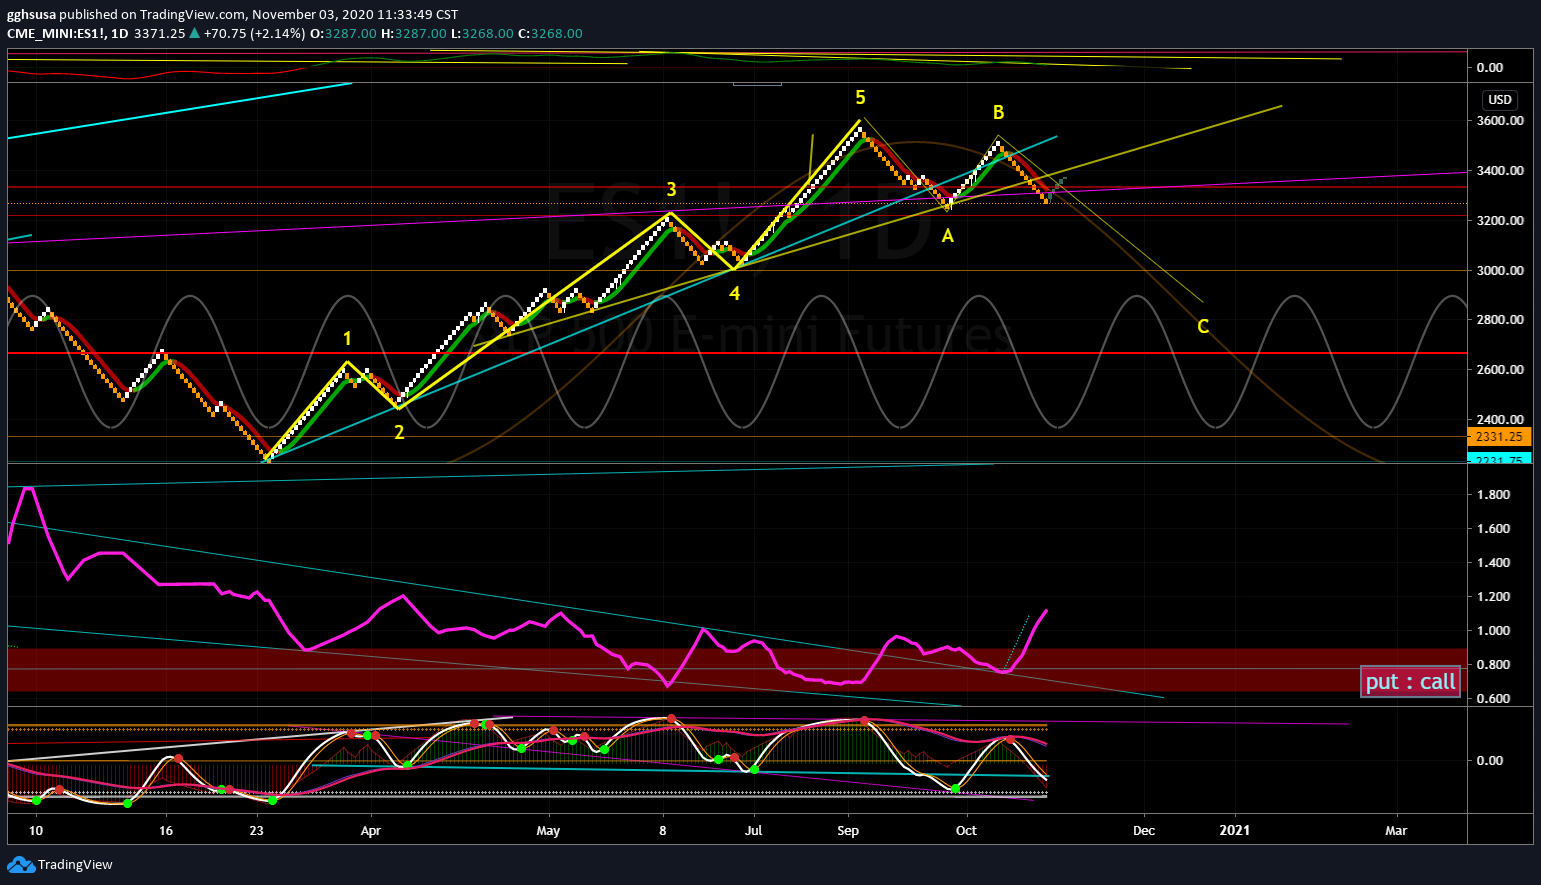Click the 2021 label on time axis
The image size is (1541, 885).
tap(1235, 831)
